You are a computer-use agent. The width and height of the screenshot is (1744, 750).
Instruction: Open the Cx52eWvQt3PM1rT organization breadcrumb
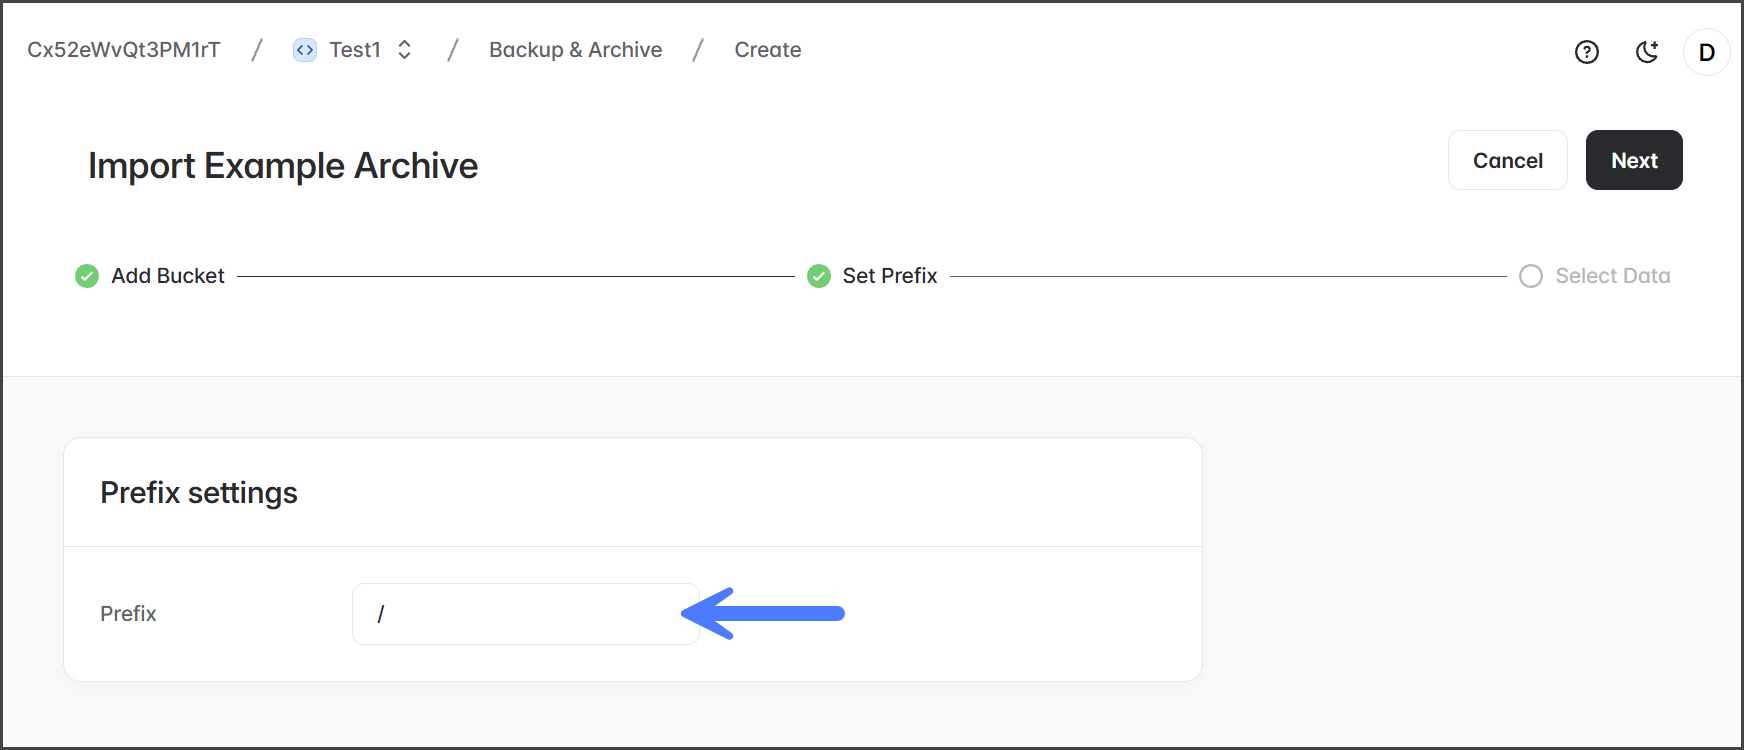(124, 50)
